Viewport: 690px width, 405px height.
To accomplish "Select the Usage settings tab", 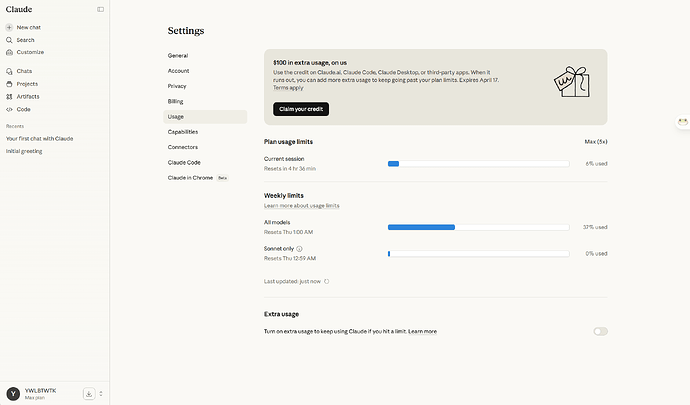I will point(205,117).
